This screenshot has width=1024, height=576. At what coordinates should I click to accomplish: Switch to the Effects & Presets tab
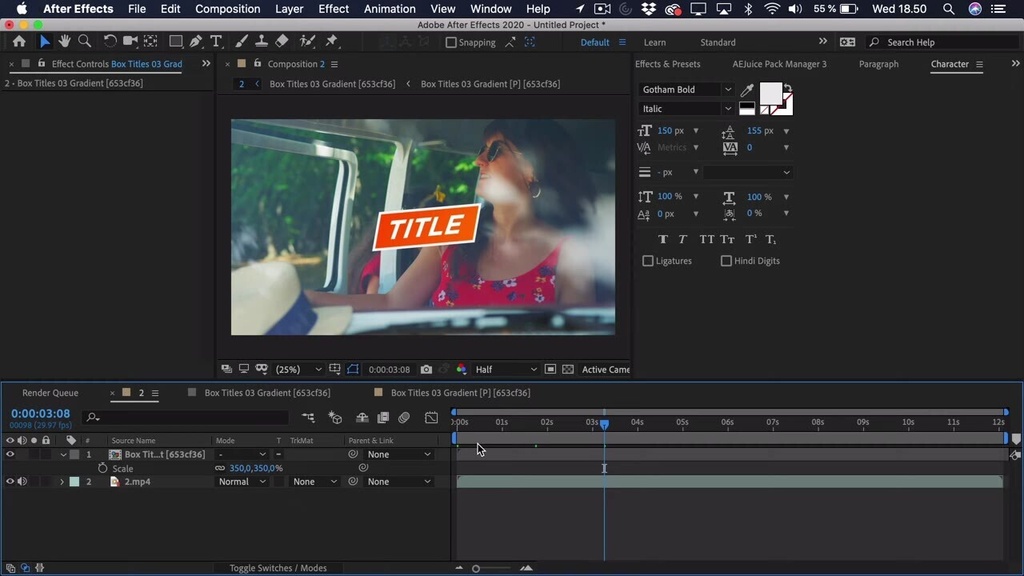click(667, 64)
